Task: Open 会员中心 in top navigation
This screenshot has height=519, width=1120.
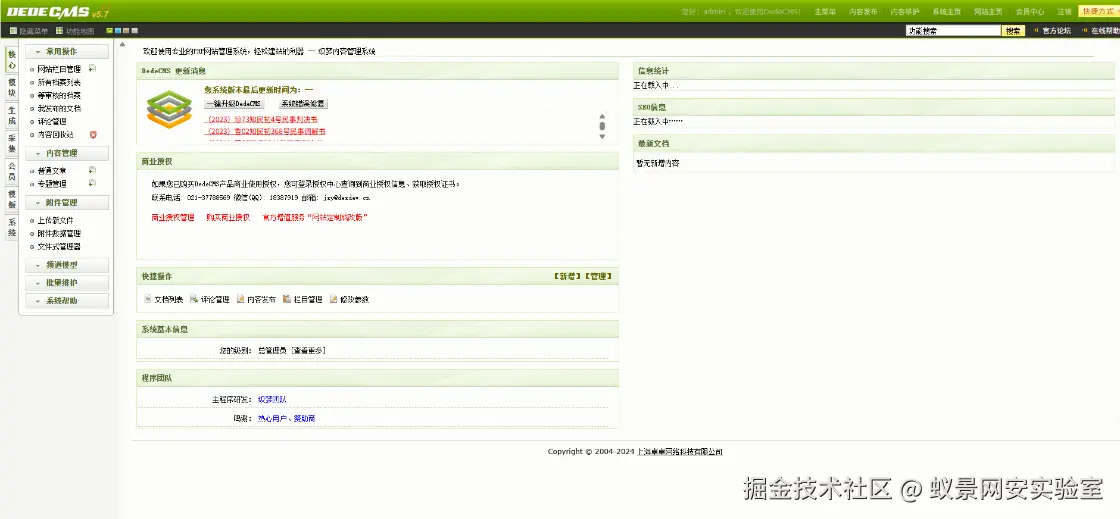Action: click(1030, 11)
